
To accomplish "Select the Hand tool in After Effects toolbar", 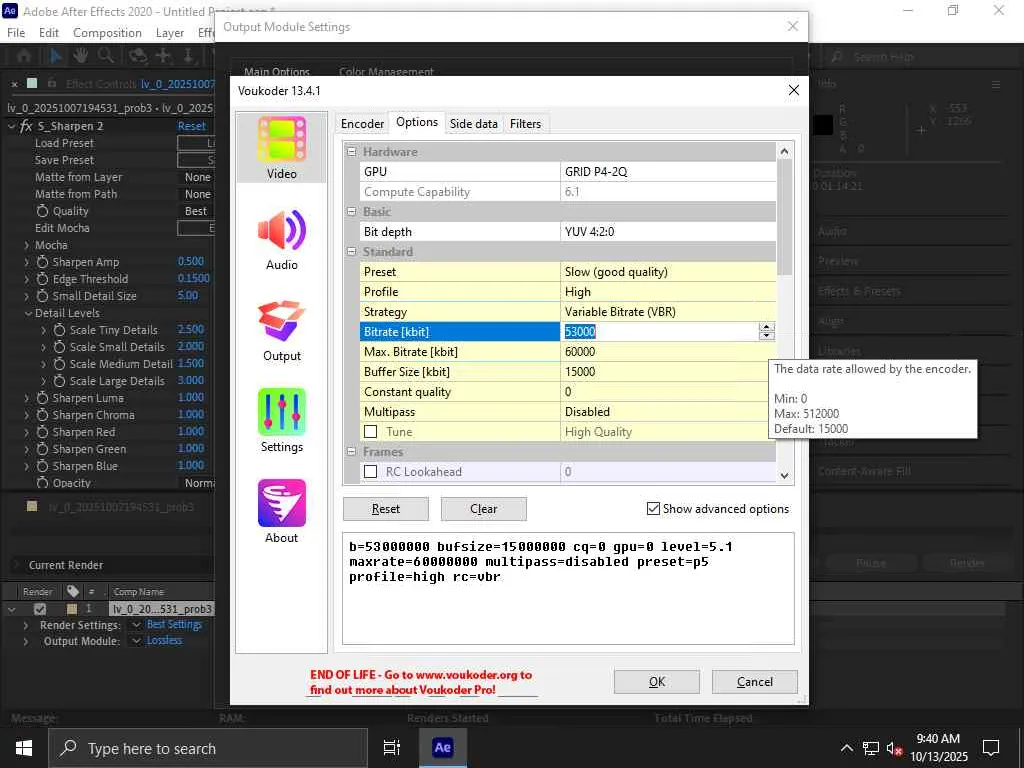I will pos(80,56).
